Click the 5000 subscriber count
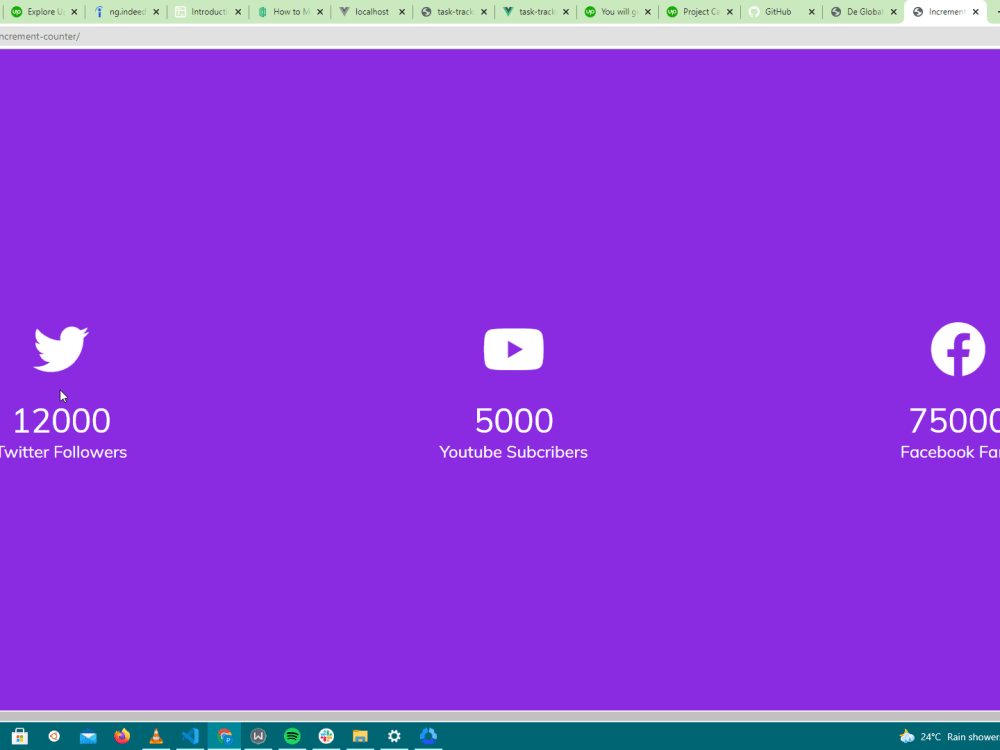This screenshot has width=1000, height=750. [513, 420]
